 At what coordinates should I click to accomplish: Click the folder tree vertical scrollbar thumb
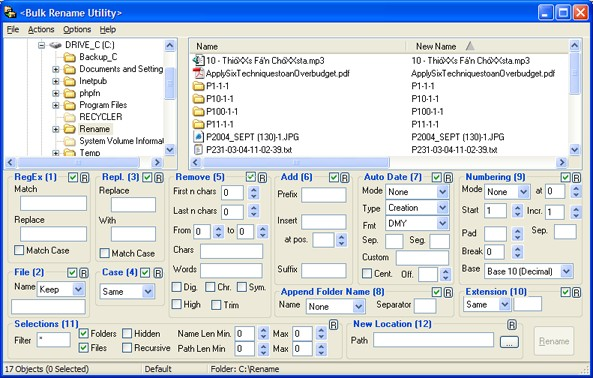tap(170, 83)
